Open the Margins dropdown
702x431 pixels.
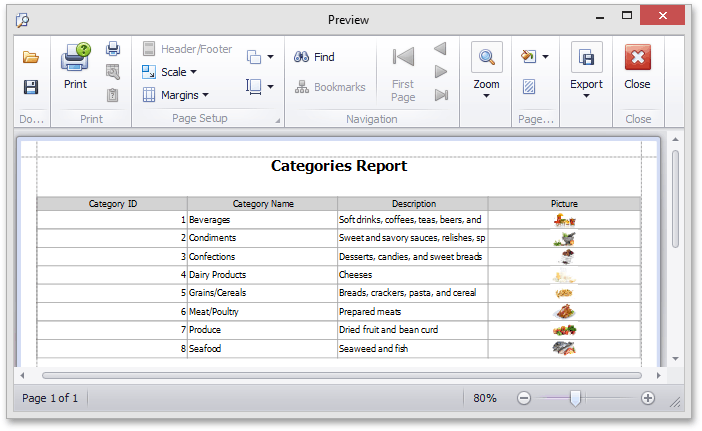[x=175, y=95]
